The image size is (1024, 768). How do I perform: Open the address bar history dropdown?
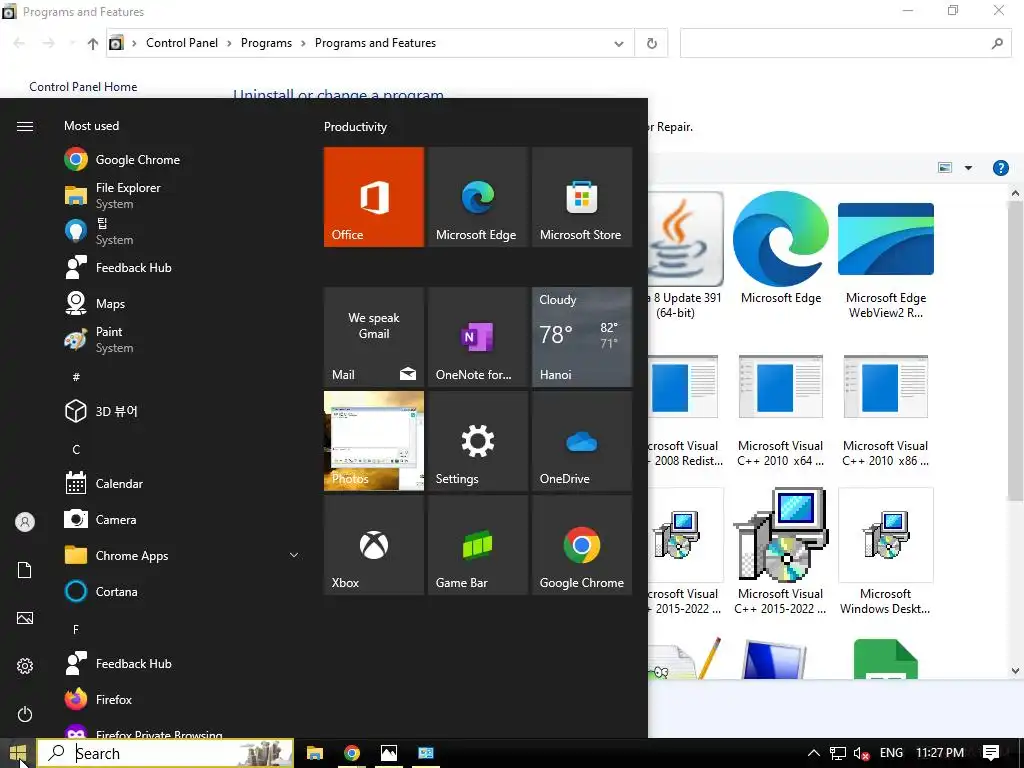point(618,44)
